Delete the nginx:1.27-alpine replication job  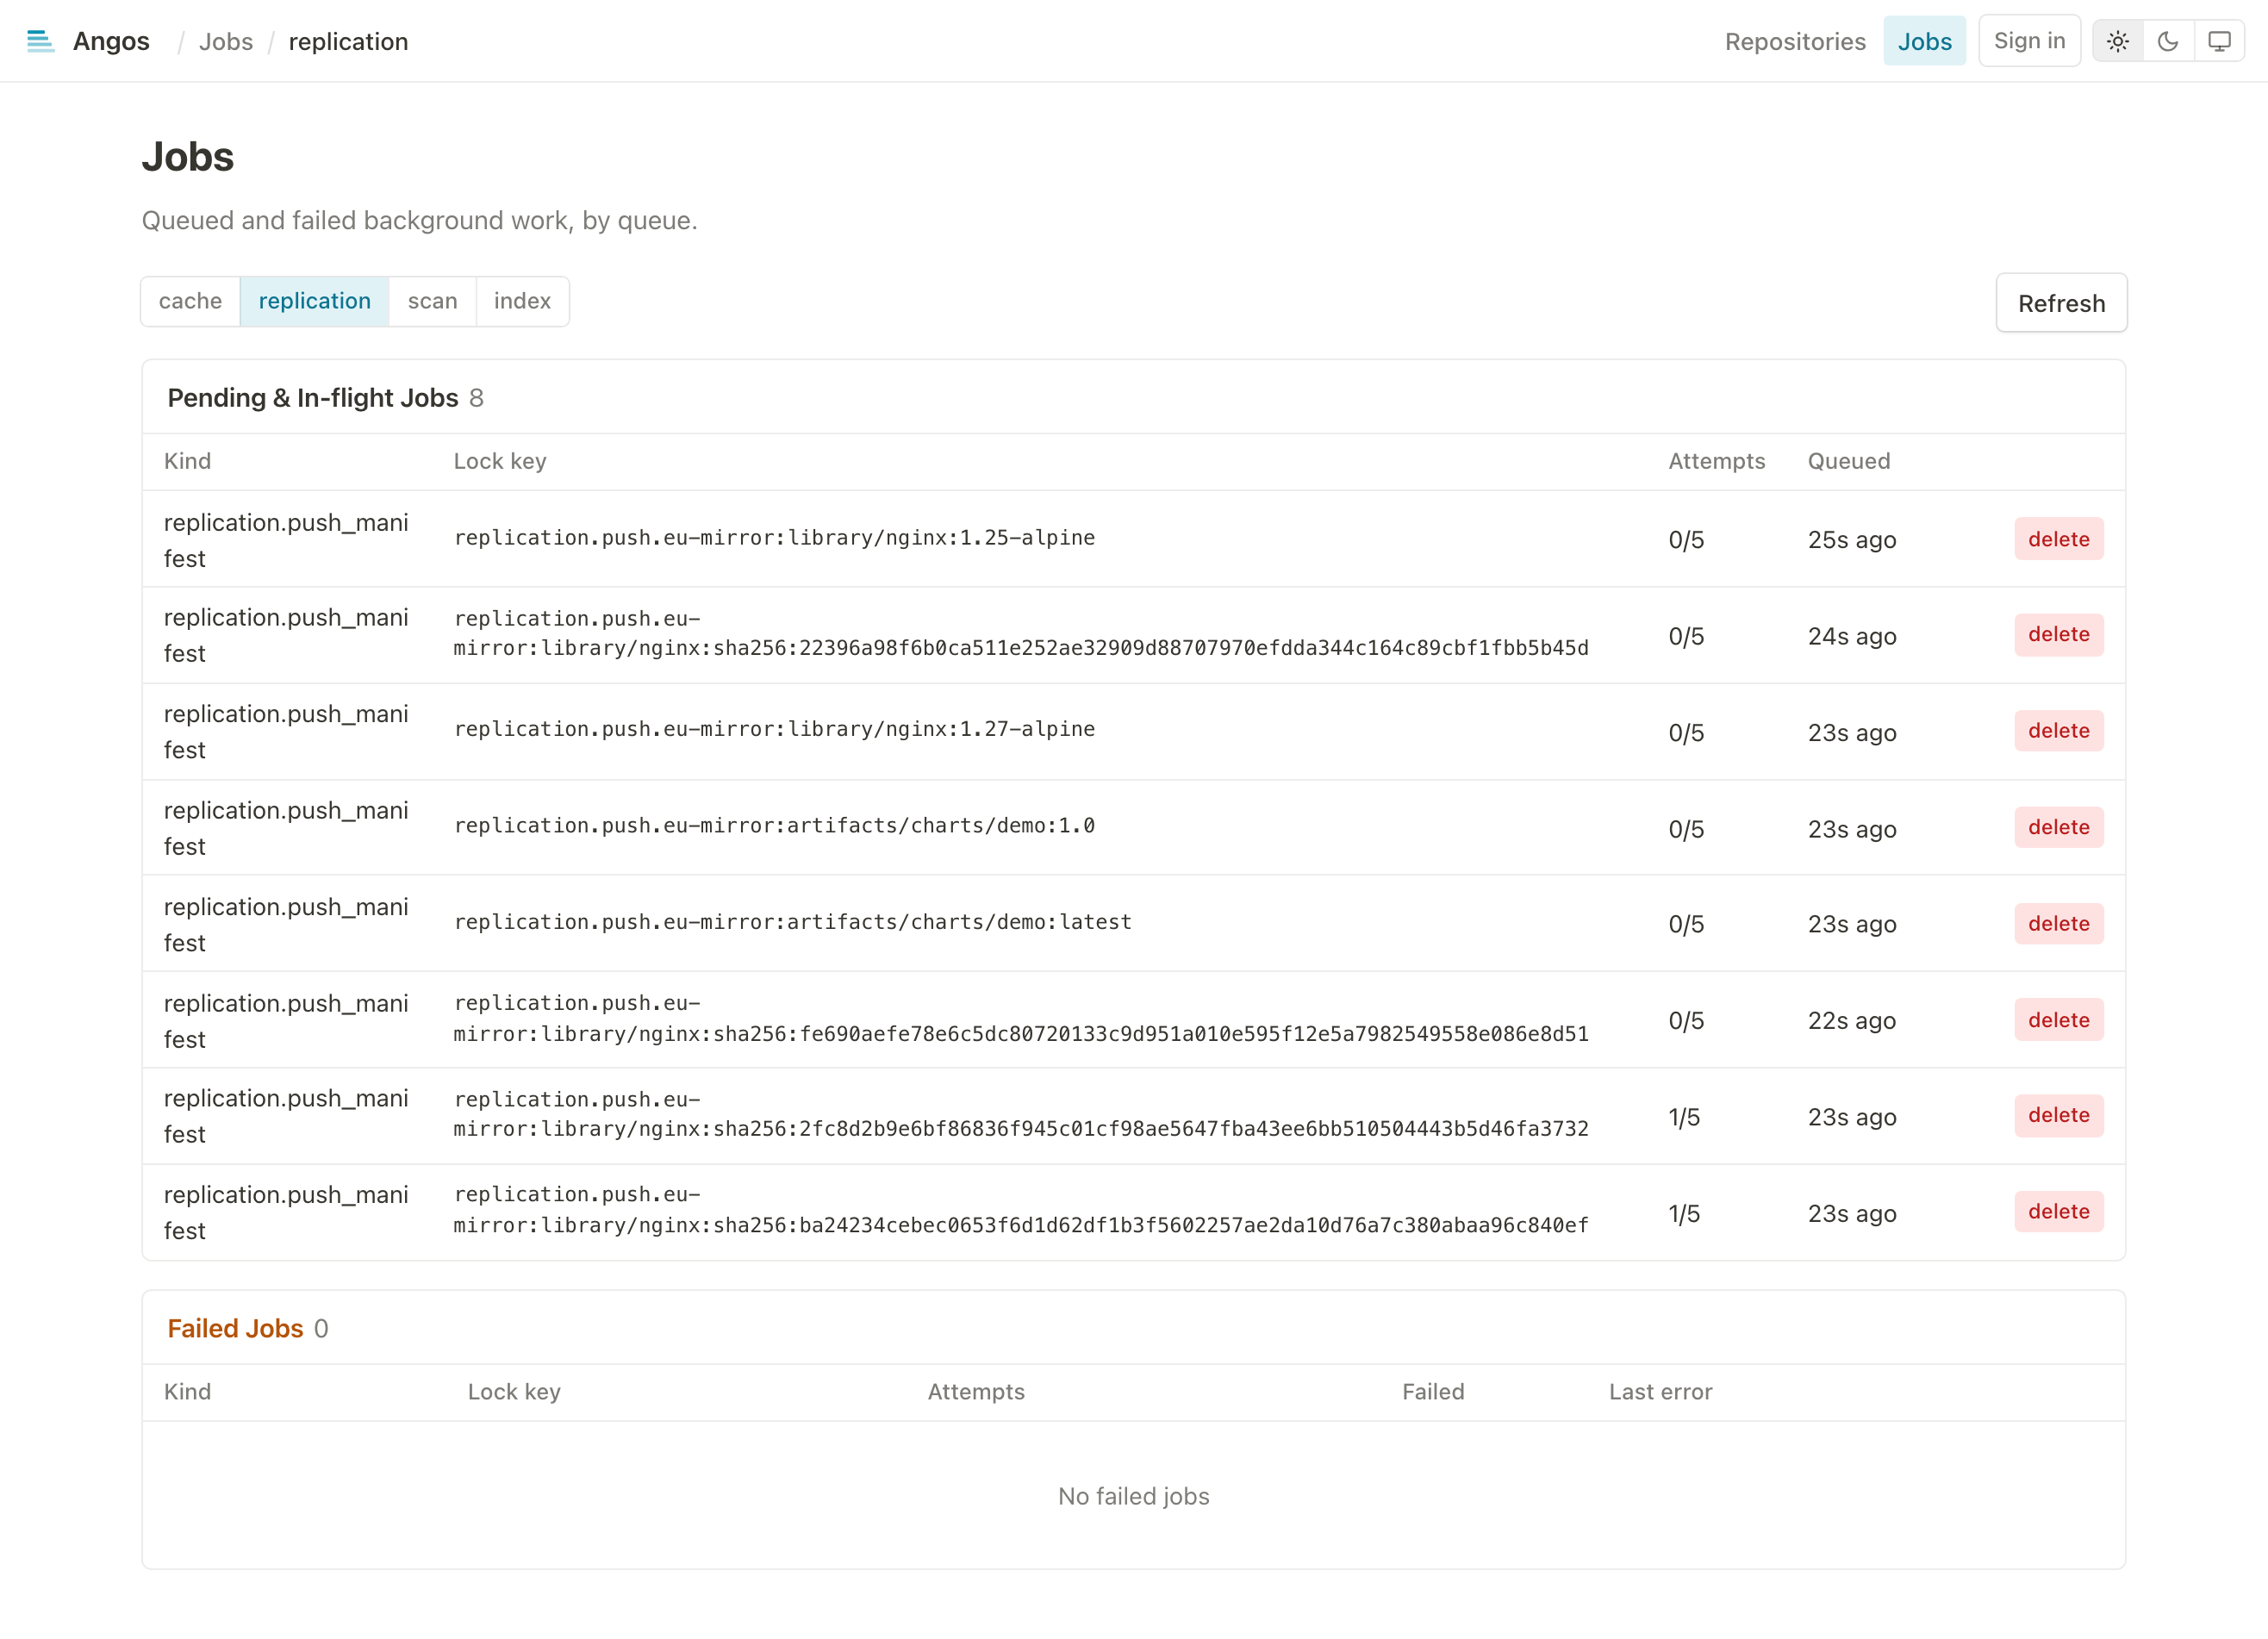[2058, 731]
